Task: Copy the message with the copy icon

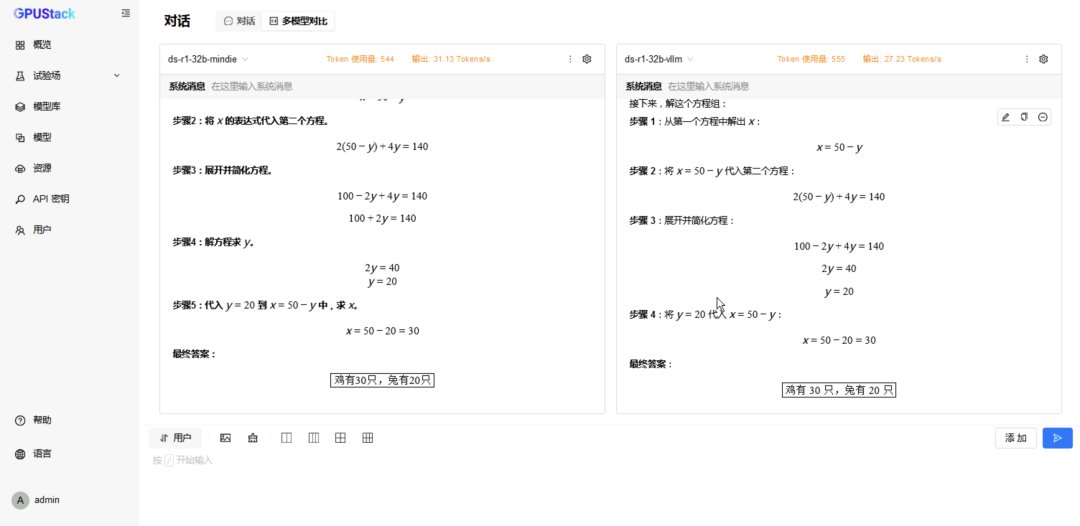Action: click(1024, 117)
